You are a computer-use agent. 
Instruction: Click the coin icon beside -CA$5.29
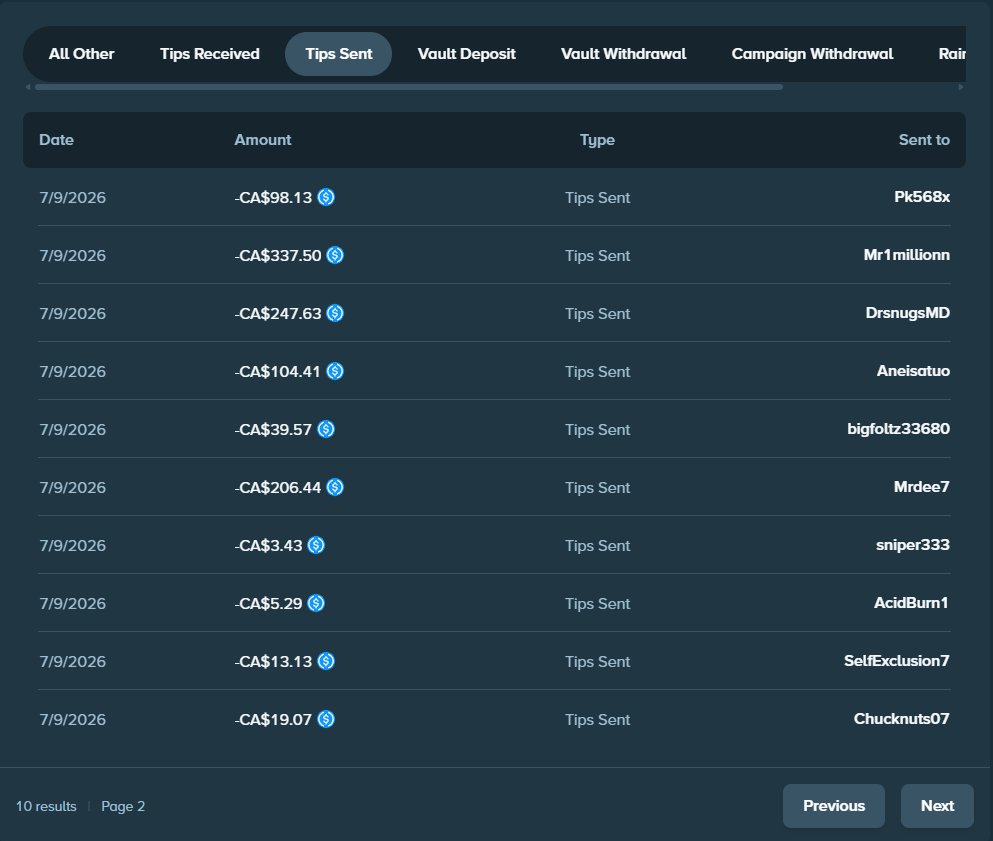[316, 604]
